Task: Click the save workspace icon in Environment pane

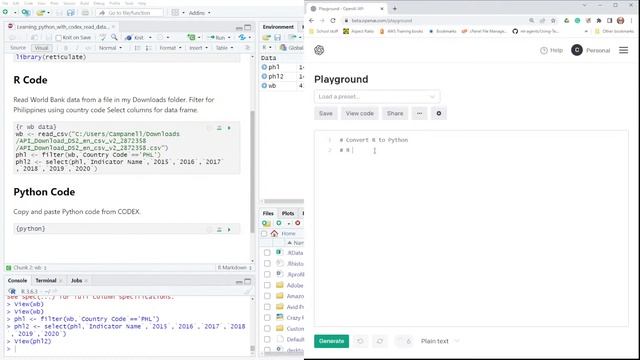Action: [278, 38]
